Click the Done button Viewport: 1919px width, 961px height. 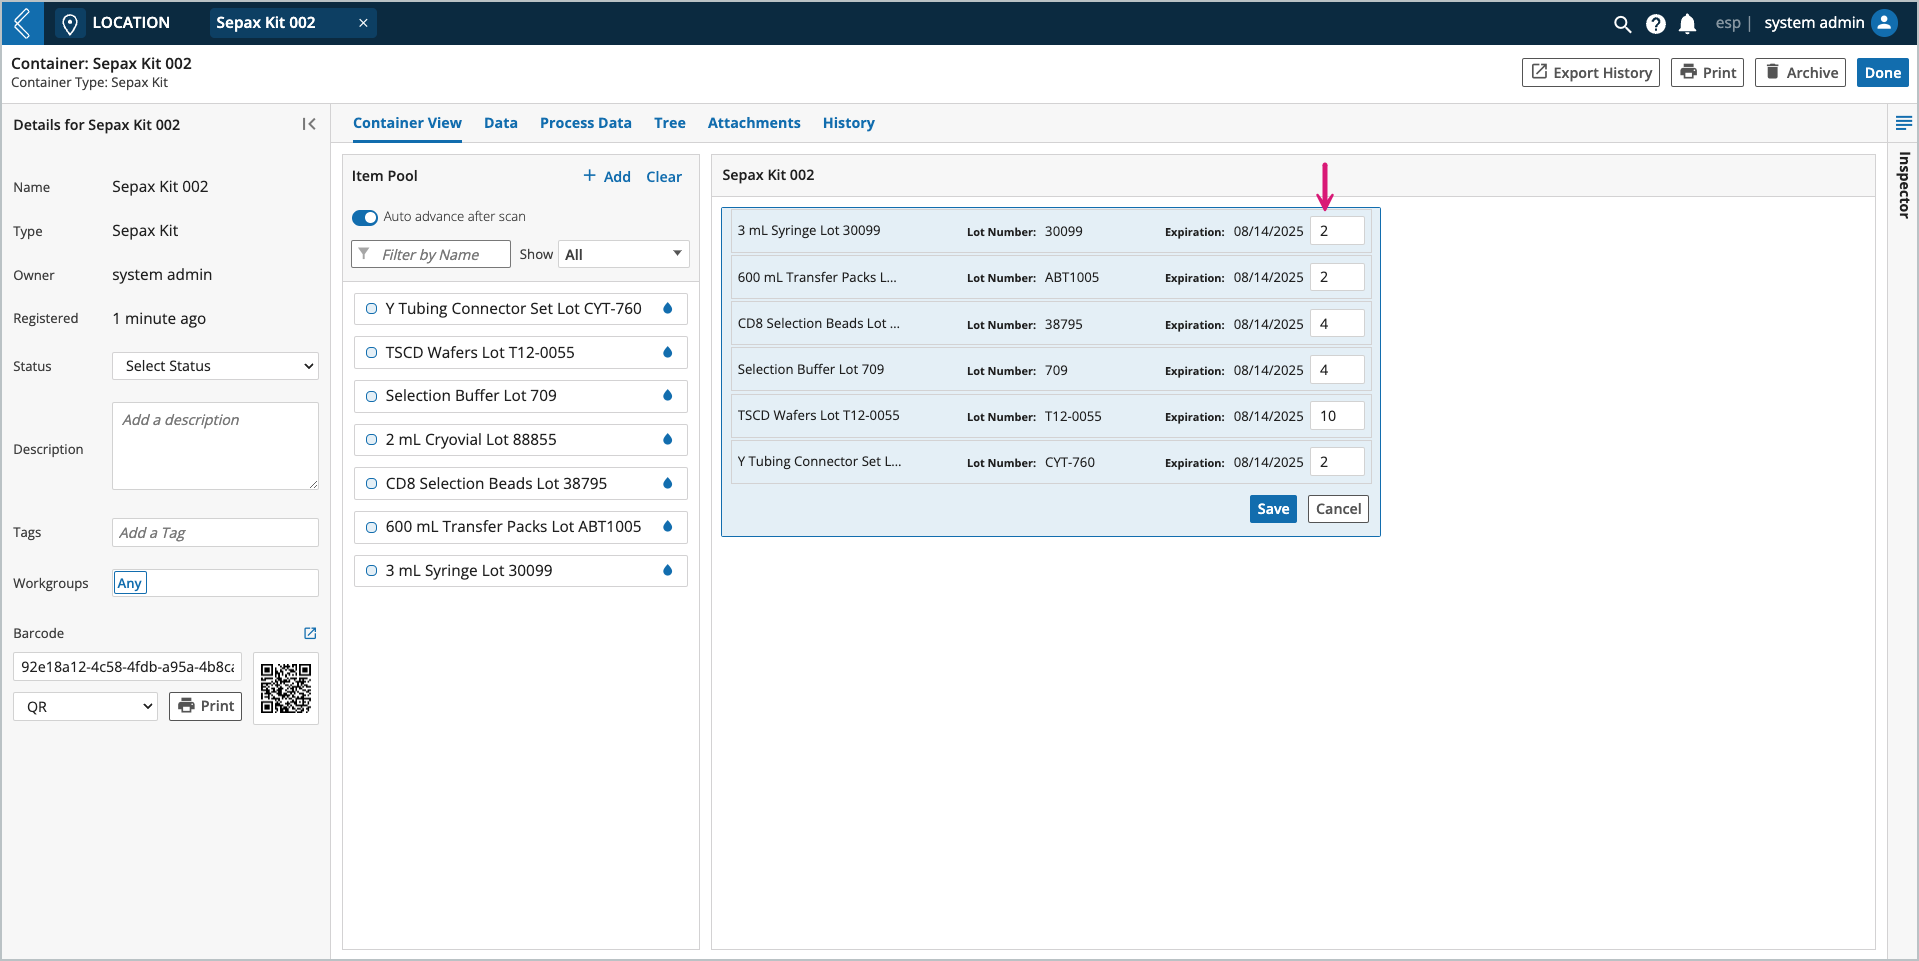click(x=1882, y=72)
